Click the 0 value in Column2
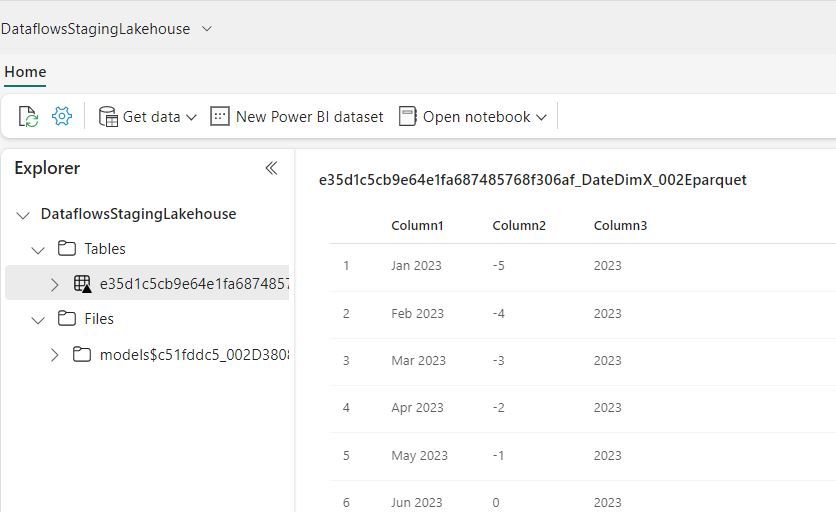Screen dimensions: 836x512 pyautogui.click(x=496, y=502)
